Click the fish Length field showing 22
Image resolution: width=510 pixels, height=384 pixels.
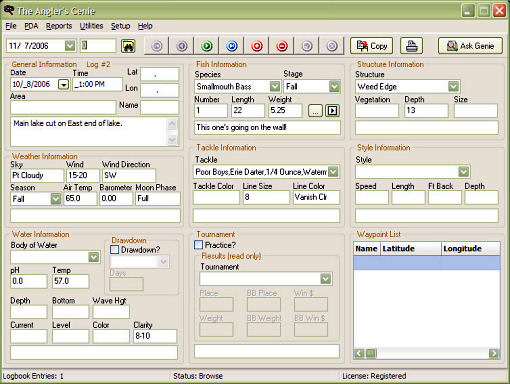click(x=248, y=111)
